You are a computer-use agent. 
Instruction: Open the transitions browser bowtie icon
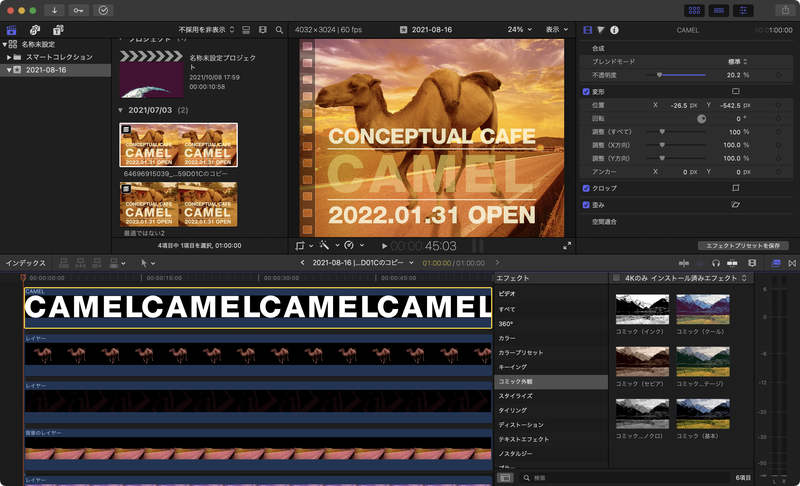click(792, 263)
